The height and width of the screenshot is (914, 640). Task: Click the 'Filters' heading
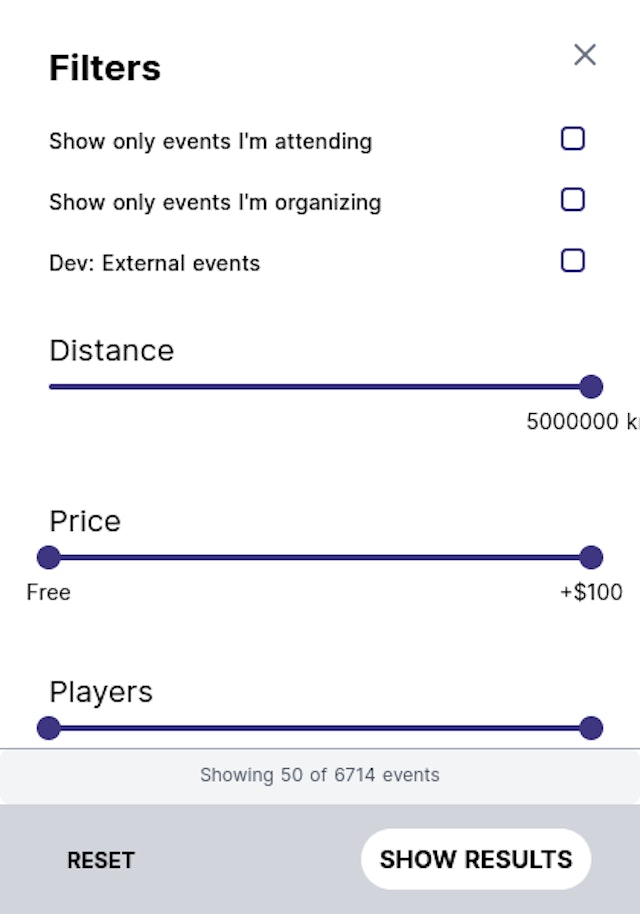105,69
